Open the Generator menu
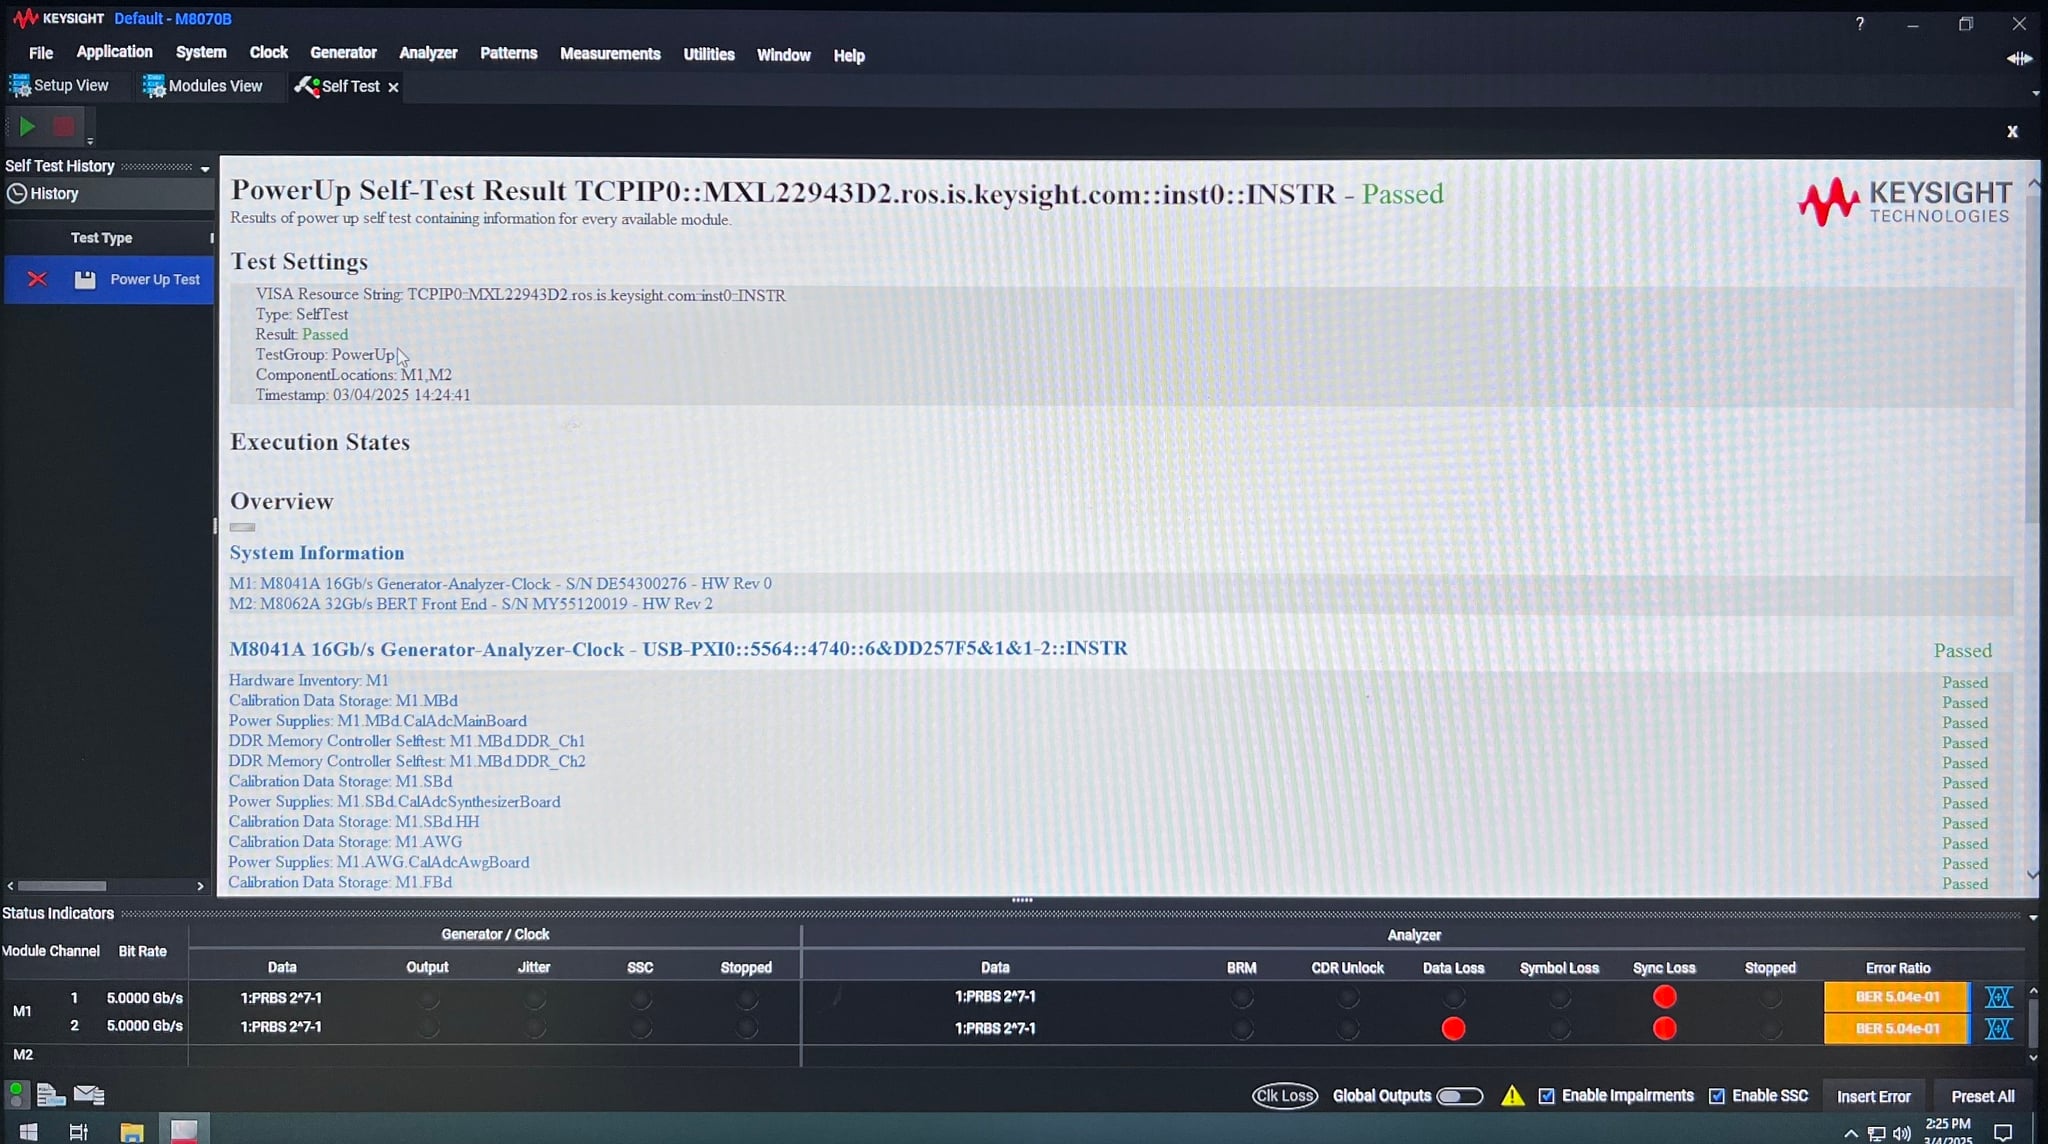This screenshot has width=2048, height=1144. pyautogui.click(x=343, y=53)
